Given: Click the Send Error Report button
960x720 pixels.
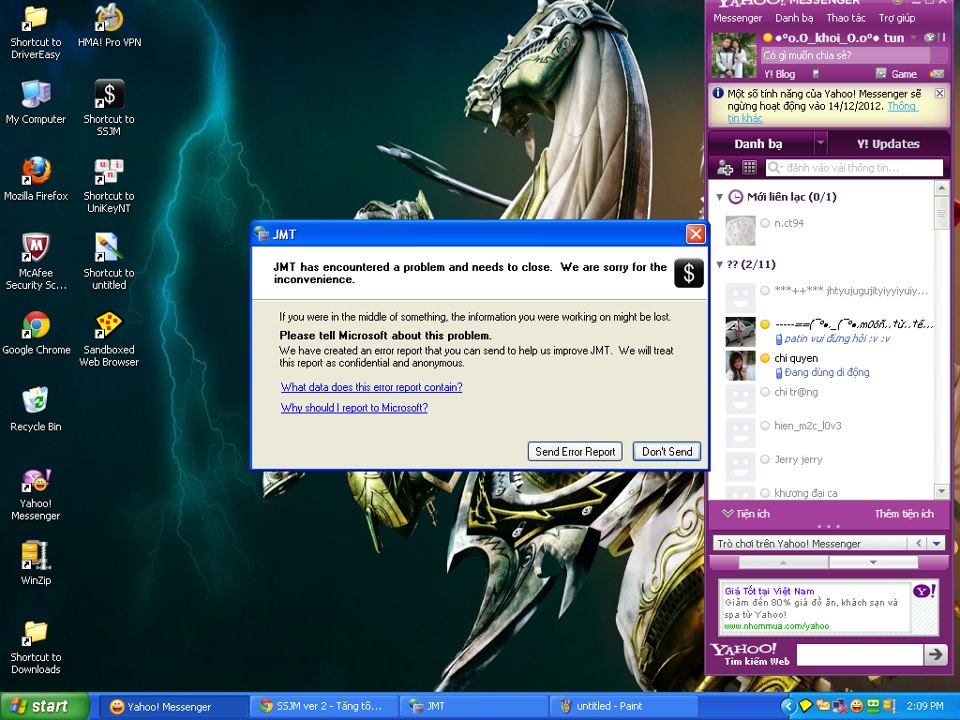Looking at the screenshot, I should (575, 452).
